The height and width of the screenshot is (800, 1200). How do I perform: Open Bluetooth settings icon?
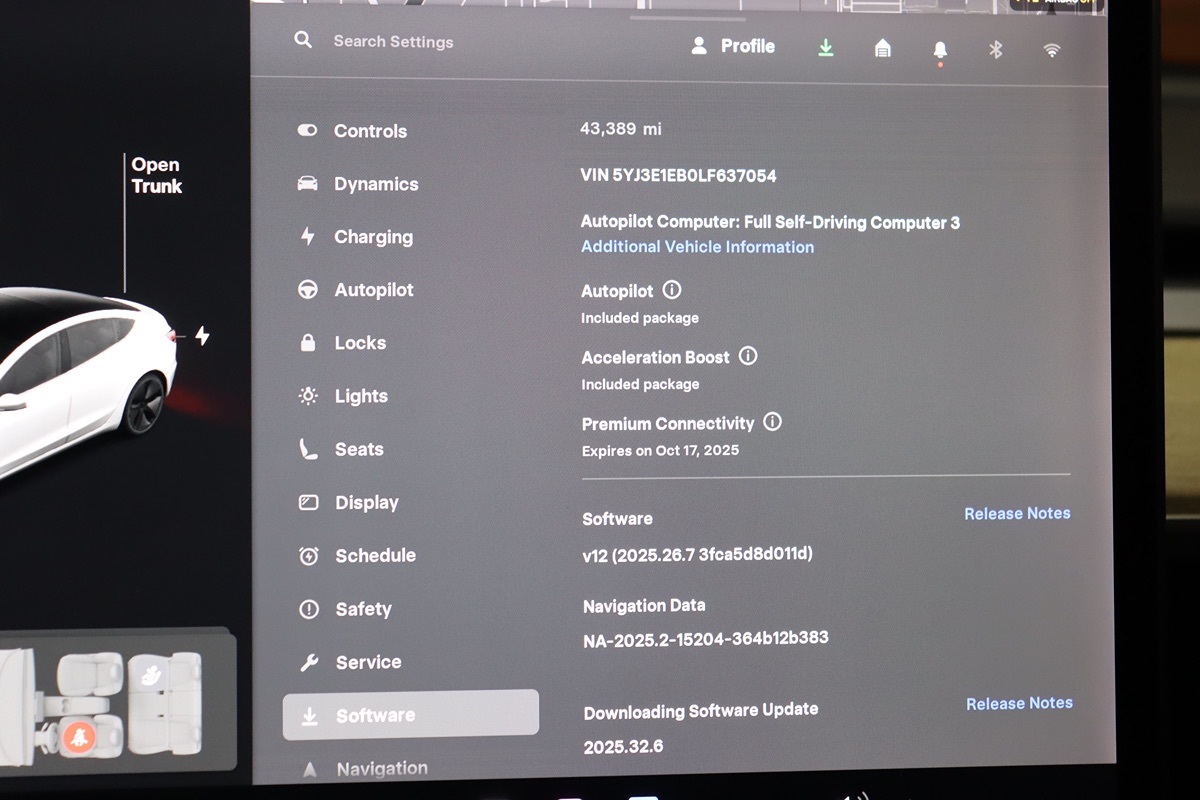pyautogui.click(x=995, y=49)
